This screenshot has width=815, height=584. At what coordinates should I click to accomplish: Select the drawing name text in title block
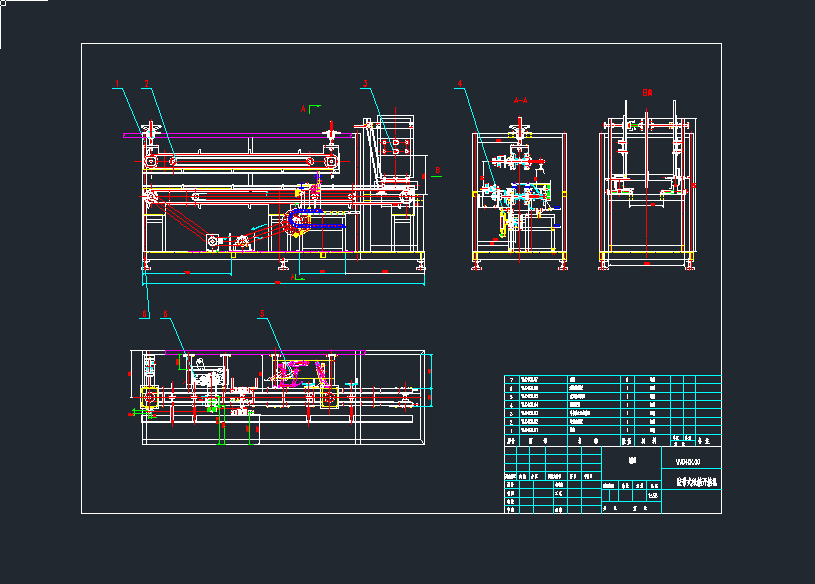click(x=690, y=482)
